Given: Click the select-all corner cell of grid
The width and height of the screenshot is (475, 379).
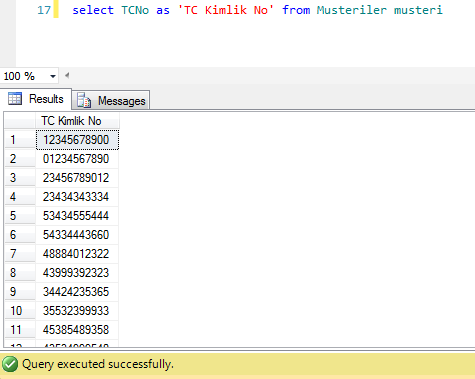Looking at the screenshot, I should 20,121.
